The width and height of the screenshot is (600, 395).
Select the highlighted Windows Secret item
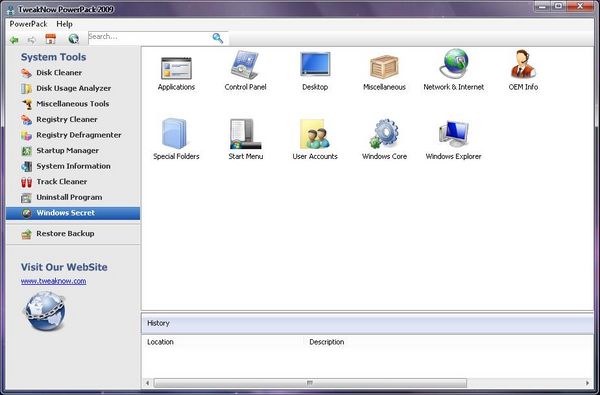[73, 213]
